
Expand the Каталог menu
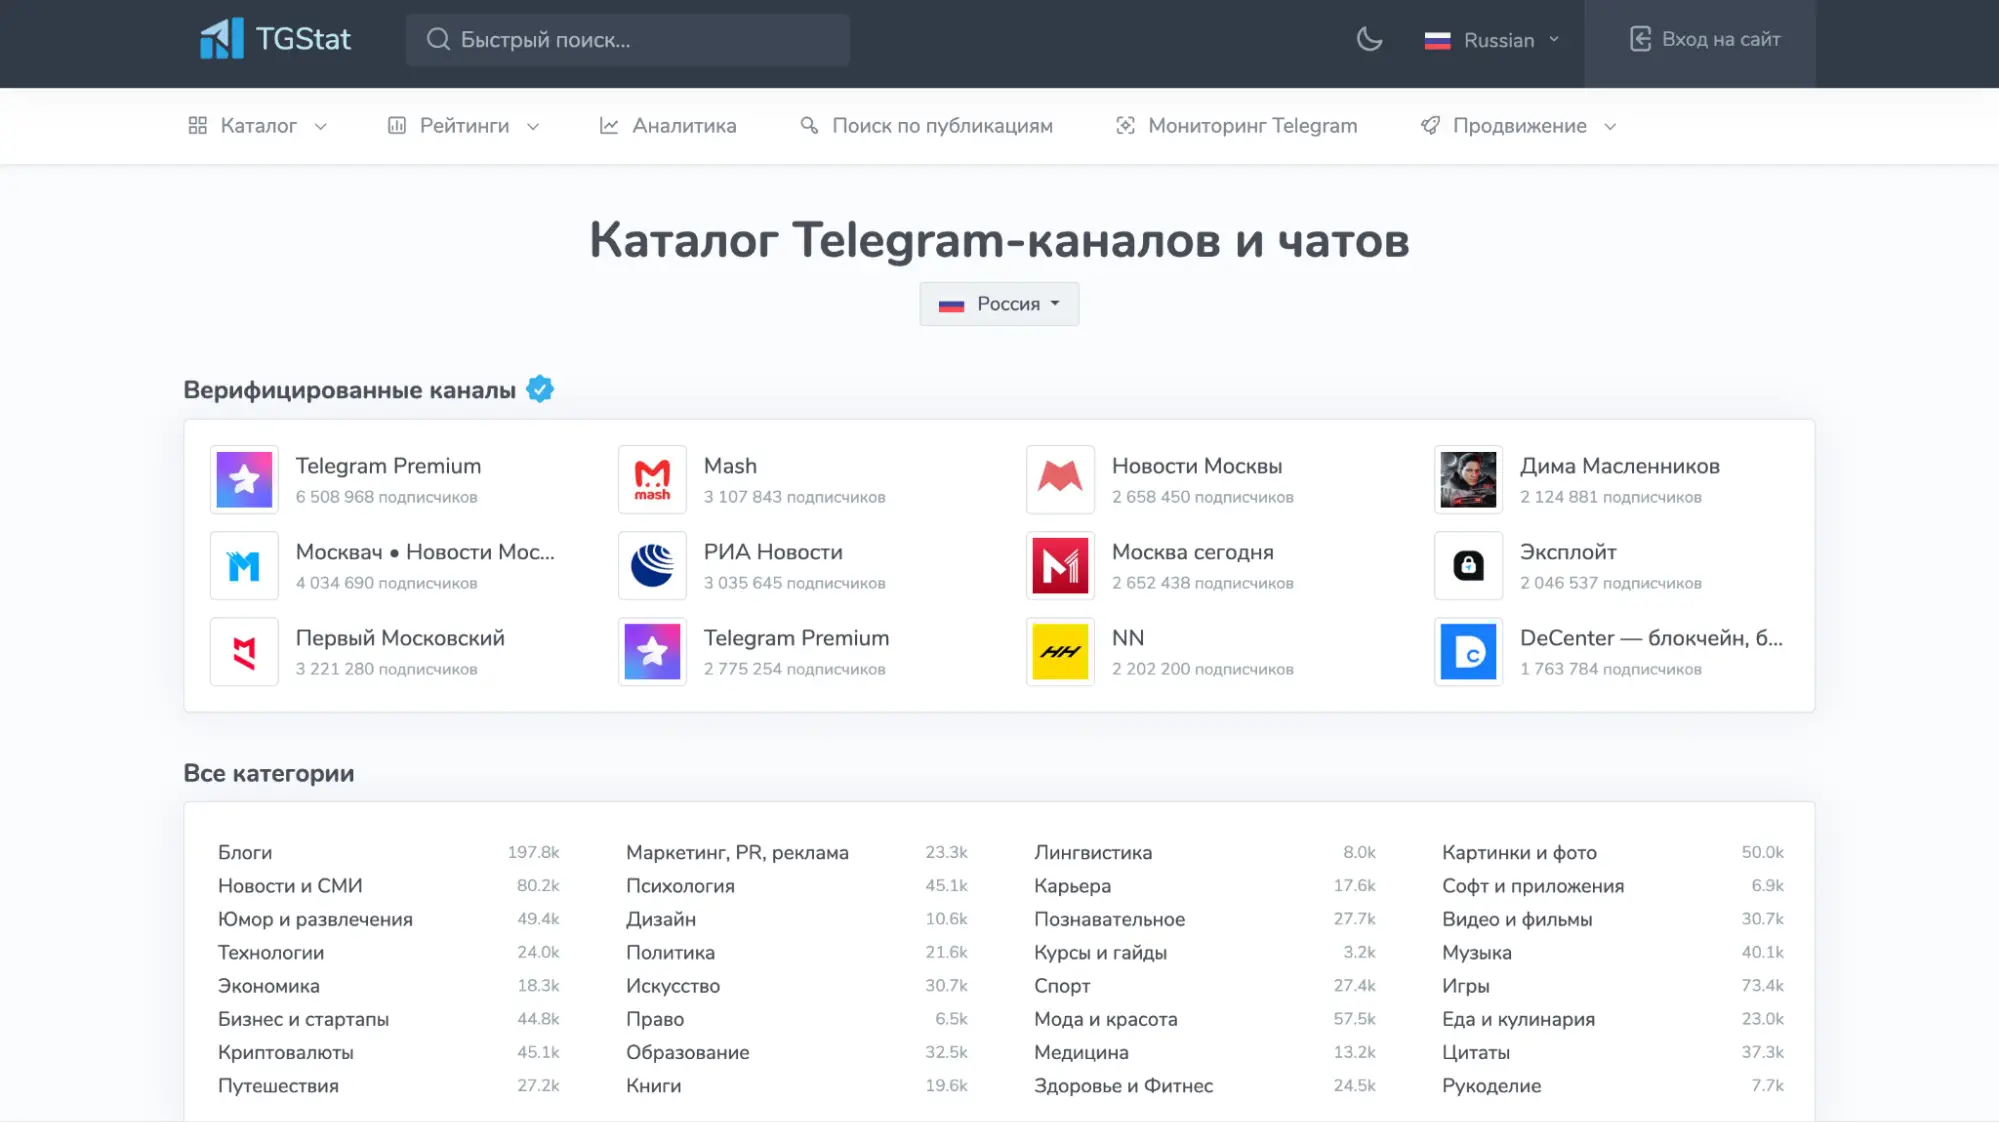click(x=257, y=126)
